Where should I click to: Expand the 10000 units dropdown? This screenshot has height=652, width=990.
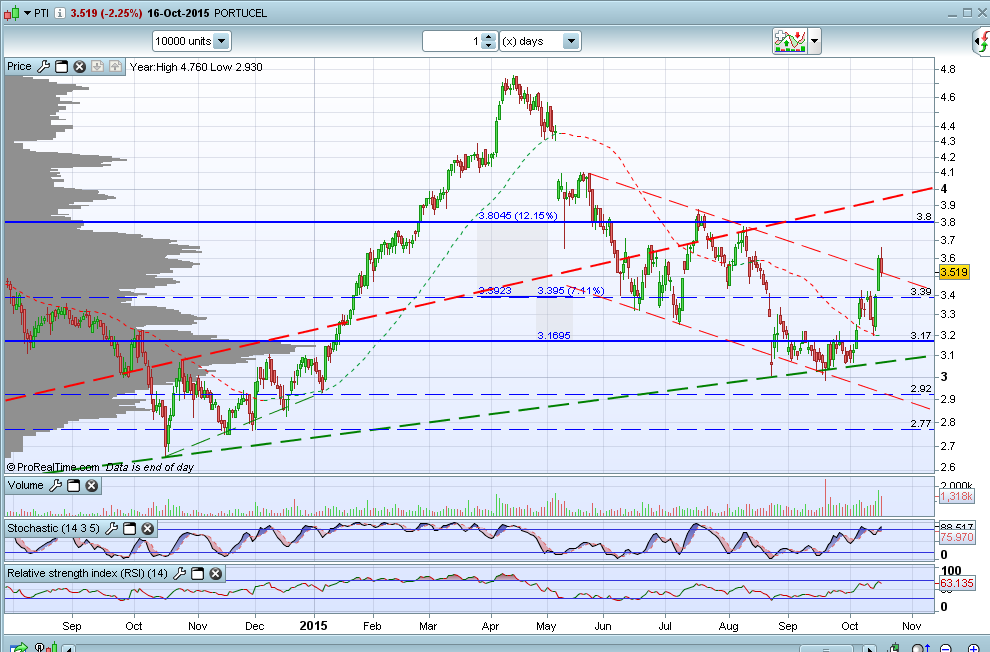[x=221, y=42]
